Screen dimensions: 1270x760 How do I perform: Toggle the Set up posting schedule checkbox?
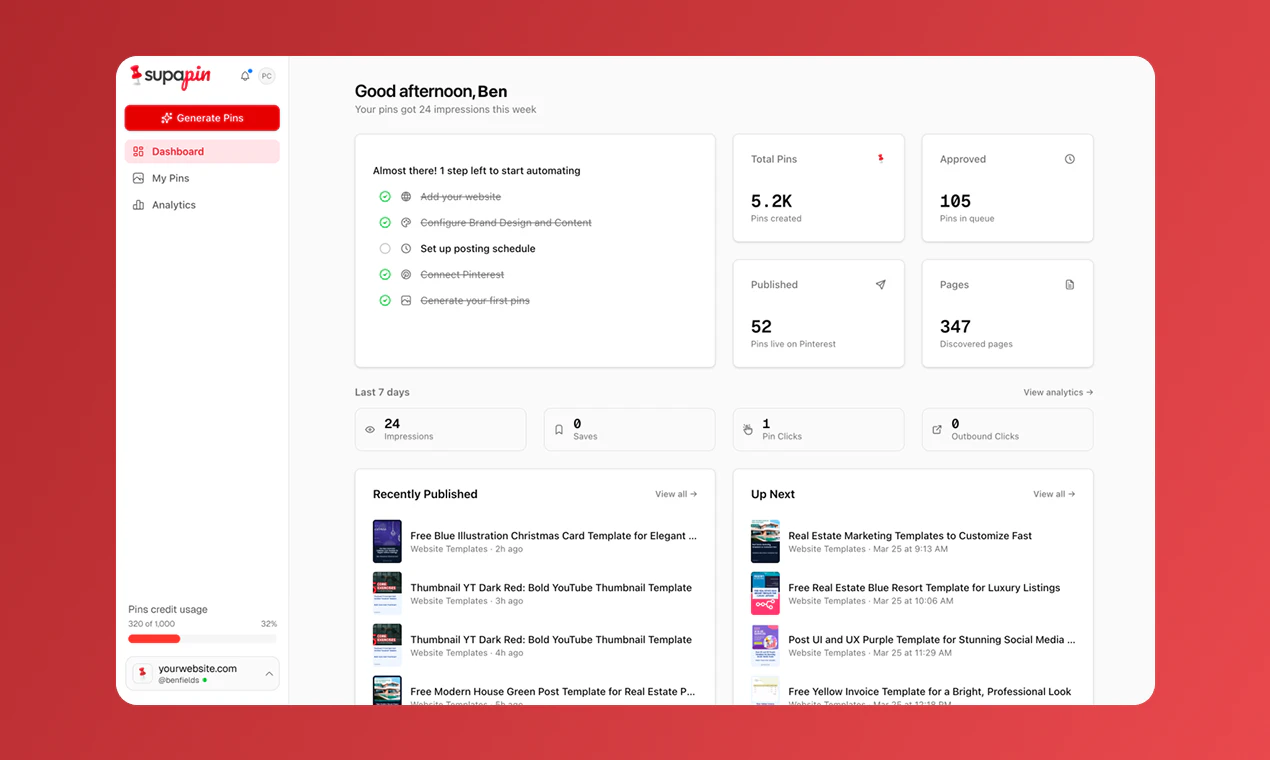[385, 249]
